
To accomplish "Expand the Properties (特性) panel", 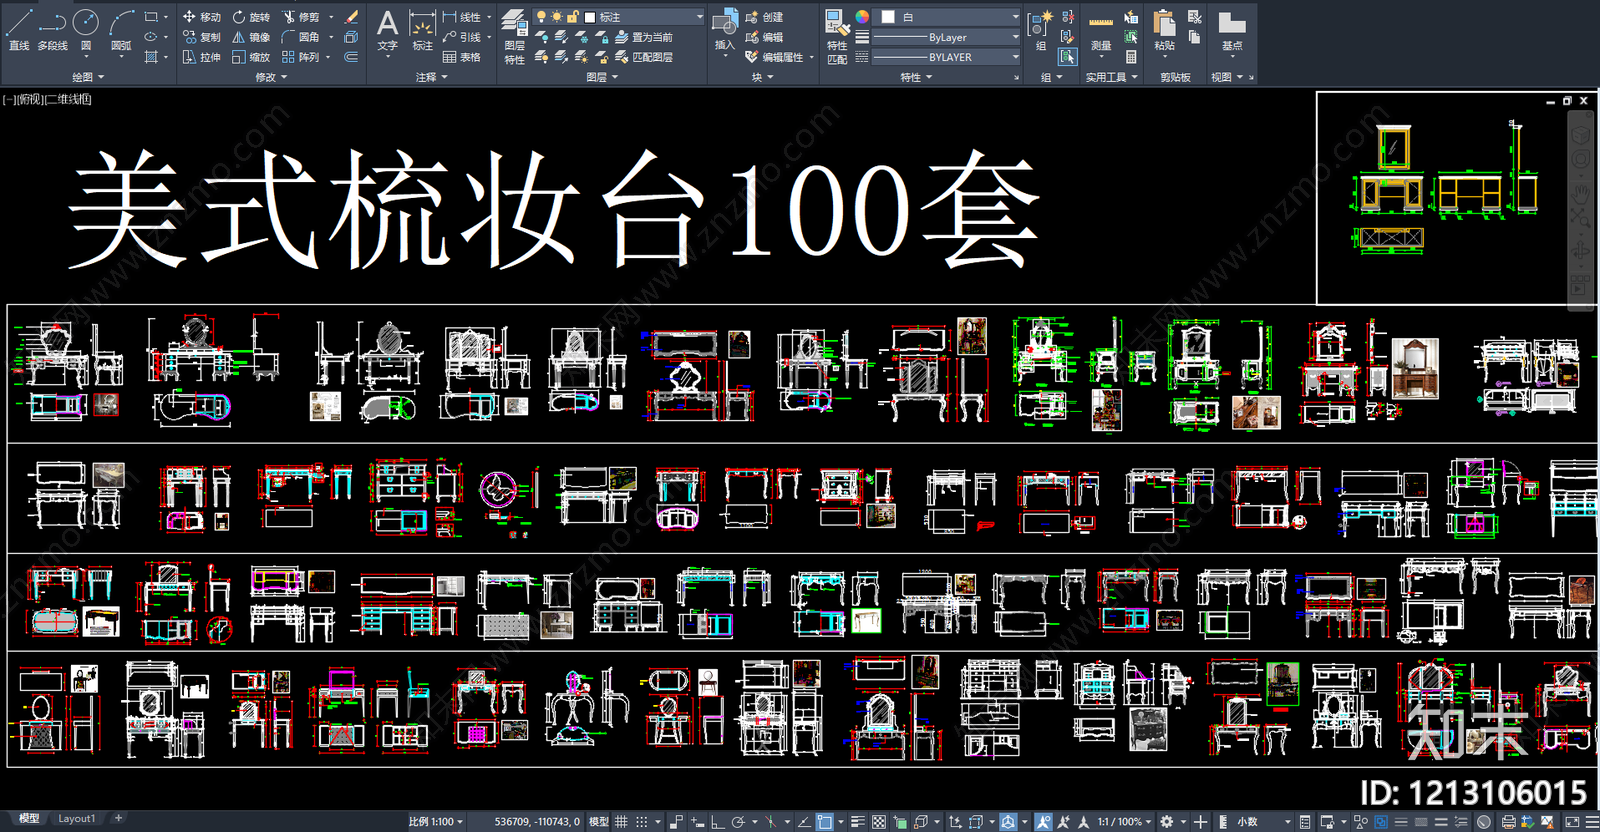I will 916,77.
